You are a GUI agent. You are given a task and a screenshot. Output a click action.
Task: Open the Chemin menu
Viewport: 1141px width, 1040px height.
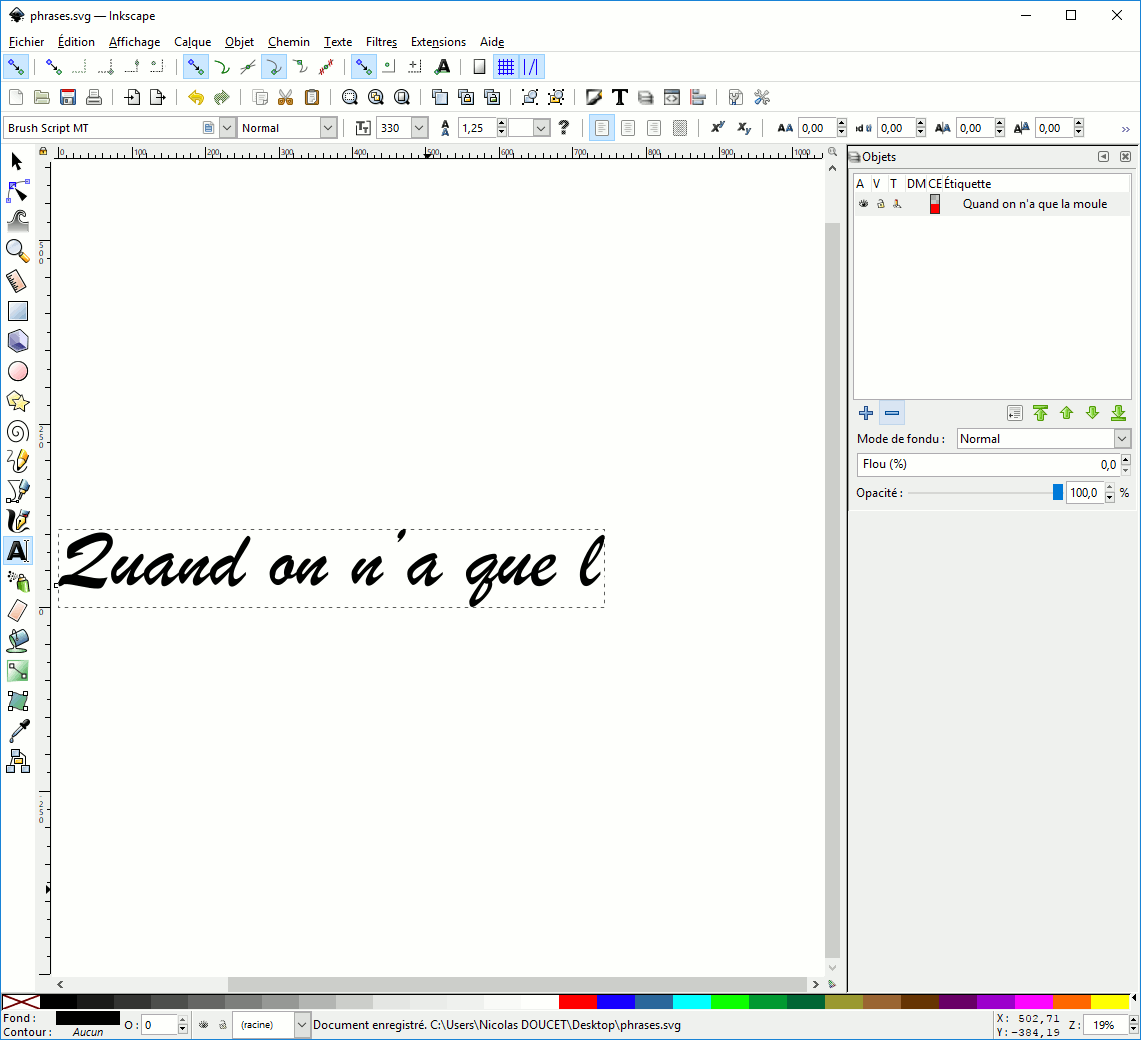(x=289, y=42)
